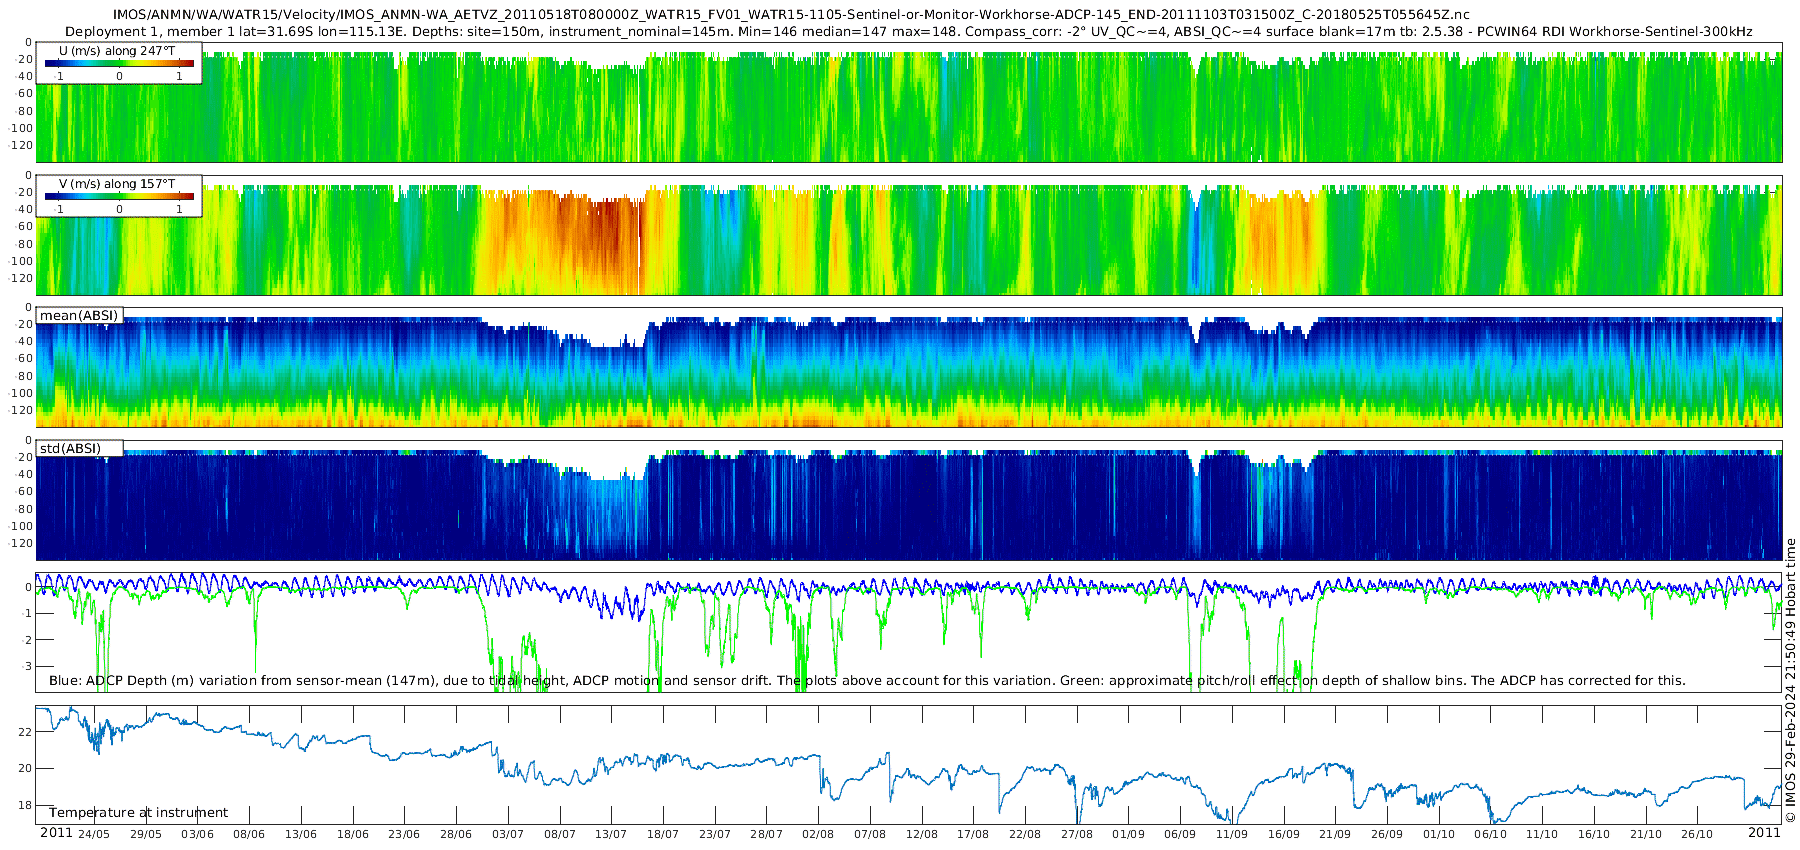The image size is (1800, 850).
Task: Click the 12/08 date tick label
Action: tap(922, 834)
